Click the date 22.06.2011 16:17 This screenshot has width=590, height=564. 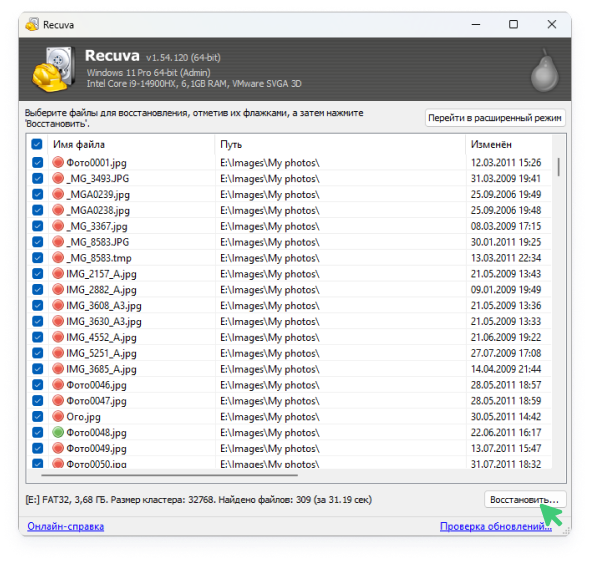click(506, 432)
